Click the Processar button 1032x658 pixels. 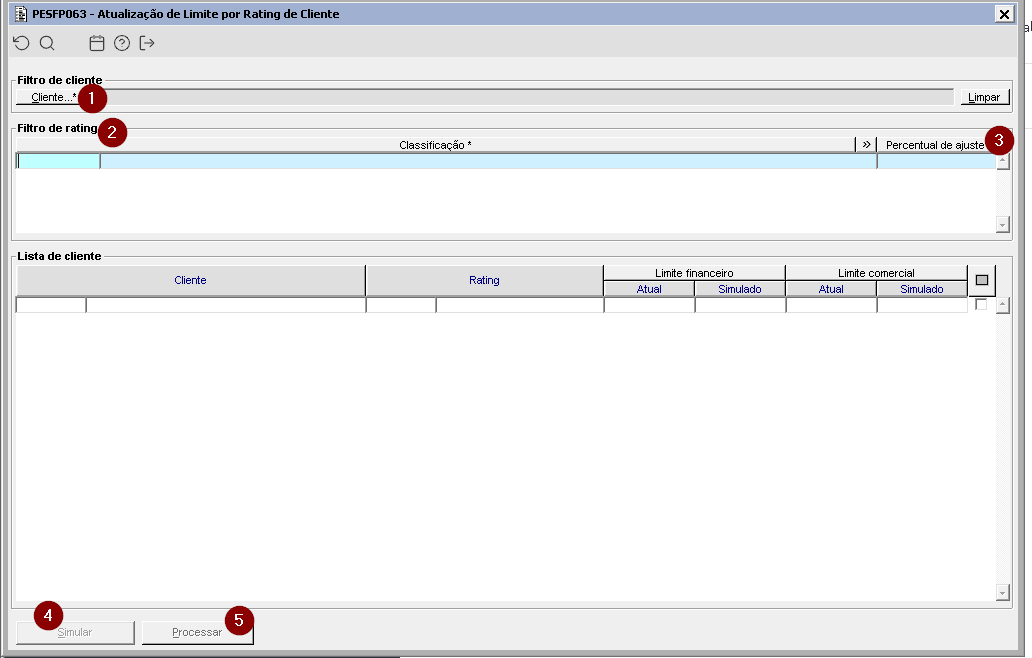click(x=197, y=632)
